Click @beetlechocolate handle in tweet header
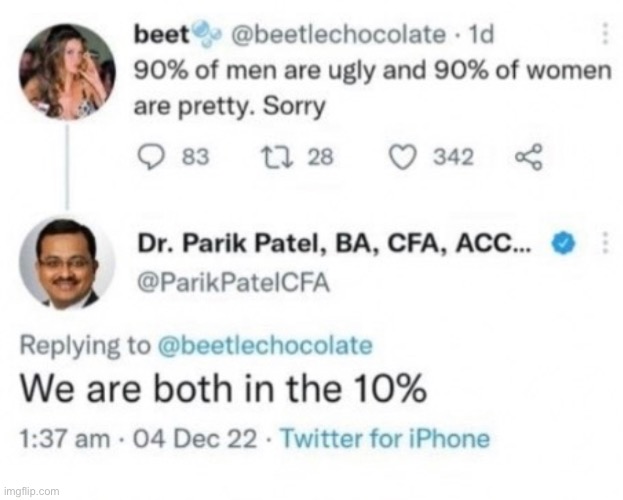 click(338, 35)
